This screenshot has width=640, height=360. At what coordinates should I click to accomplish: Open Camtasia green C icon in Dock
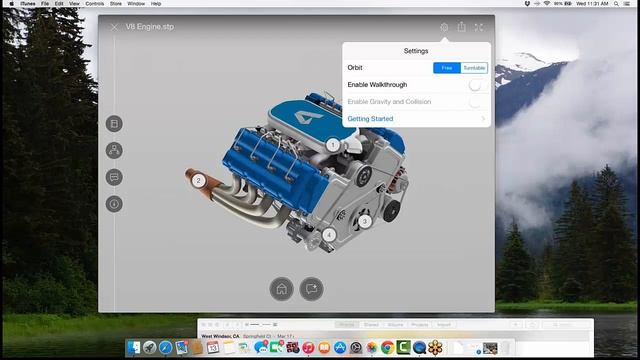tap(403, 347)
